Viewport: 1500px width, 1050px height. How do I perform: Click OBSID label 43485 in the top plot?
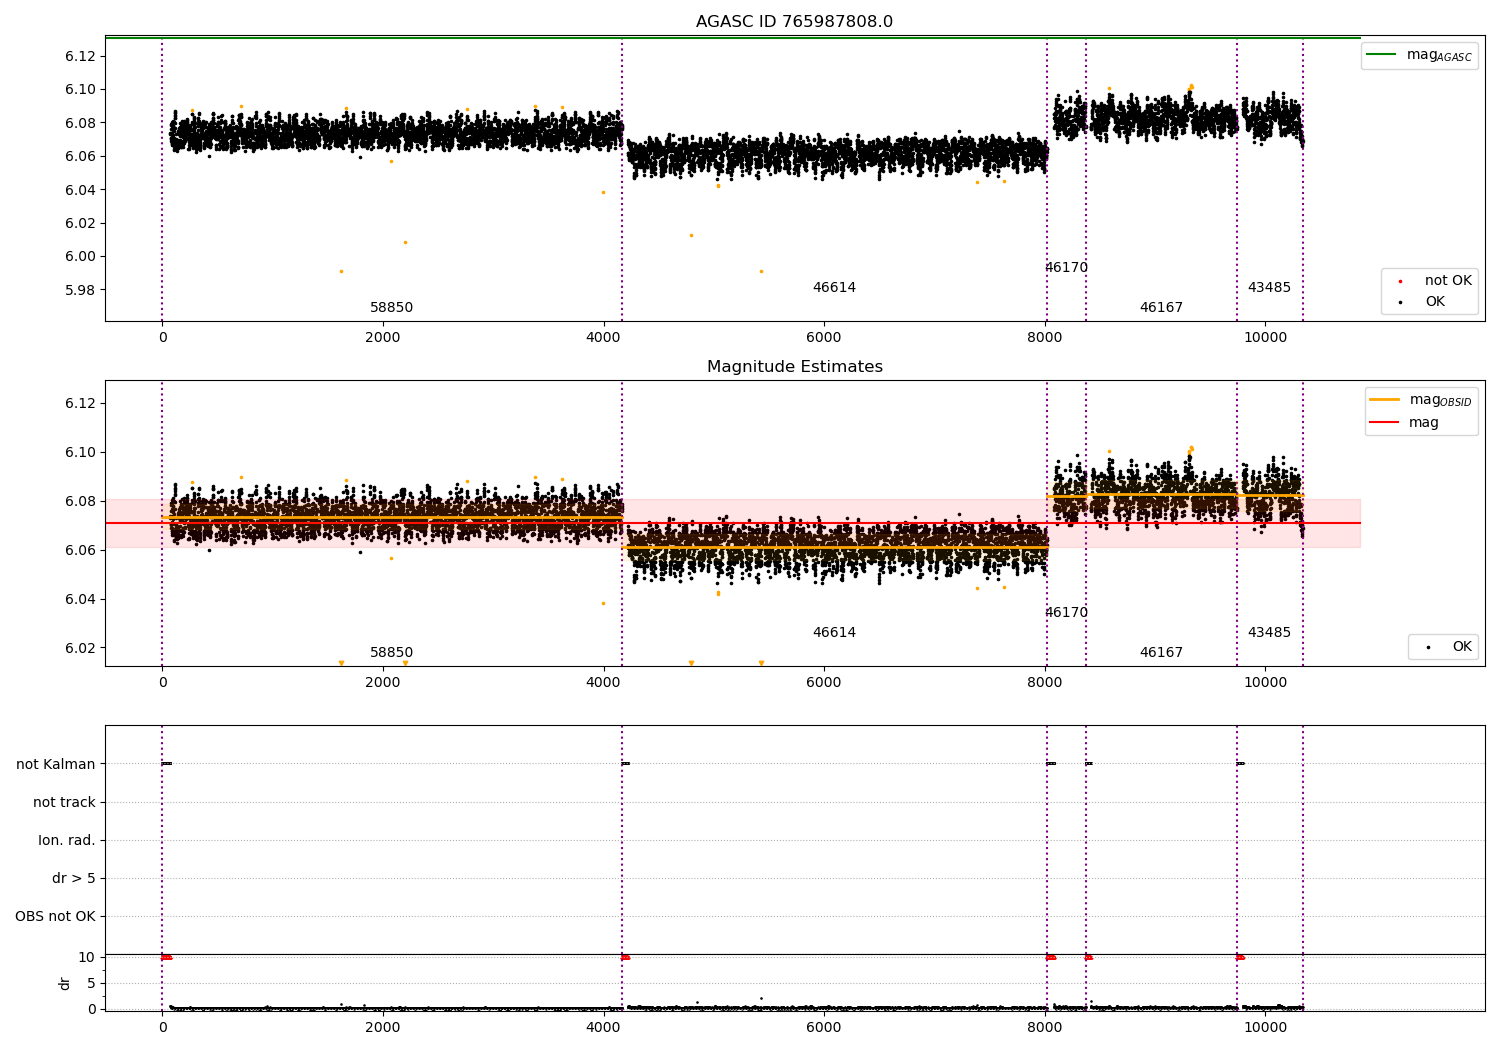point(1269,288)
